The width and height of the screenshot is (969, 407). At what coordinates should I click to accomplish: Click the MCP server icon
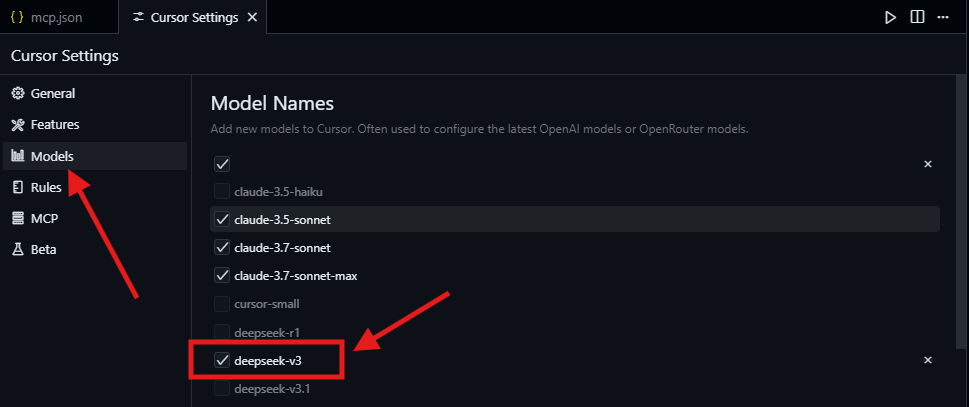18,218
